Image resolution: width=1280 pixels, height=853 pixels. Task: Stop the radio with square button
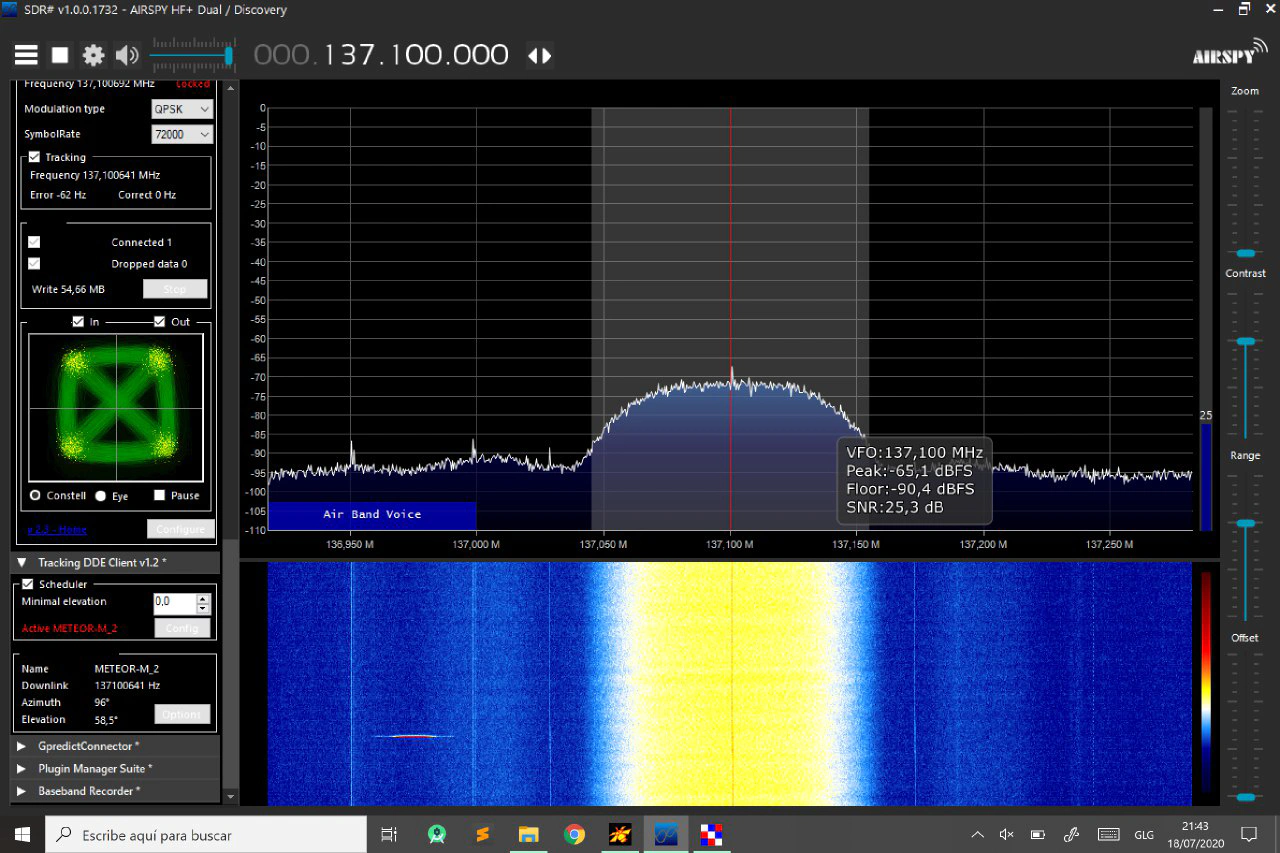click(60, 55)
